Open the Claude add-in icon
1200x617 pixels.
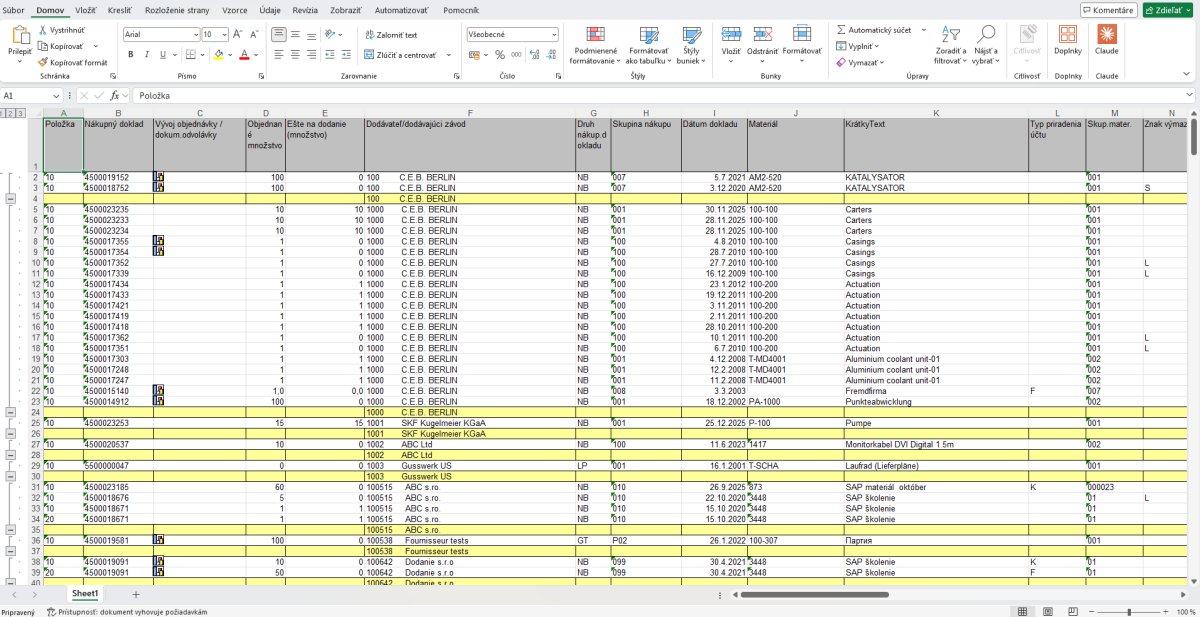pos(1107,34)
